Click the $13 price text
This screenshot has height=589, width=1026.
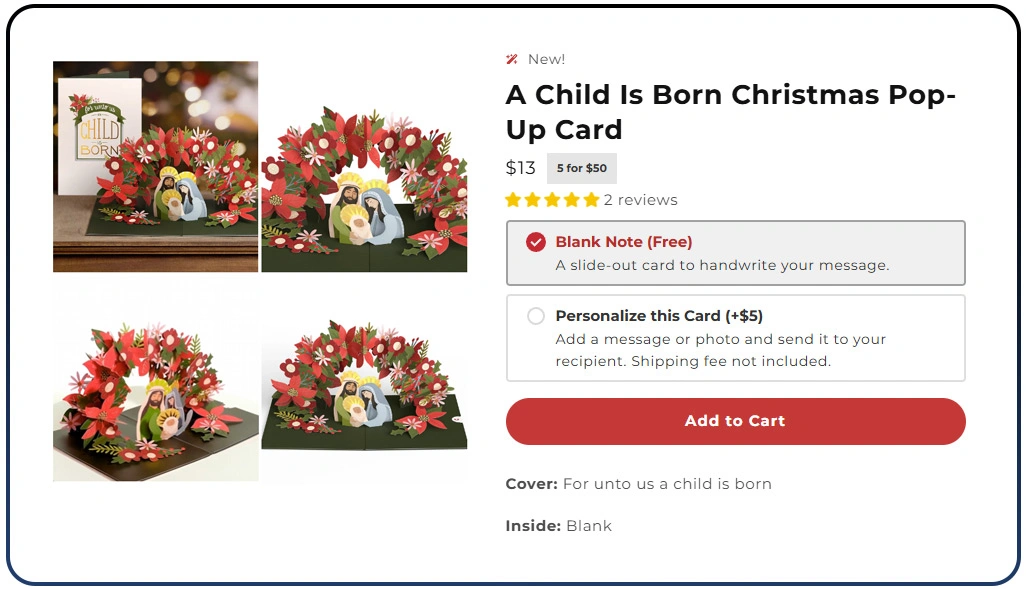click(520, 168)
